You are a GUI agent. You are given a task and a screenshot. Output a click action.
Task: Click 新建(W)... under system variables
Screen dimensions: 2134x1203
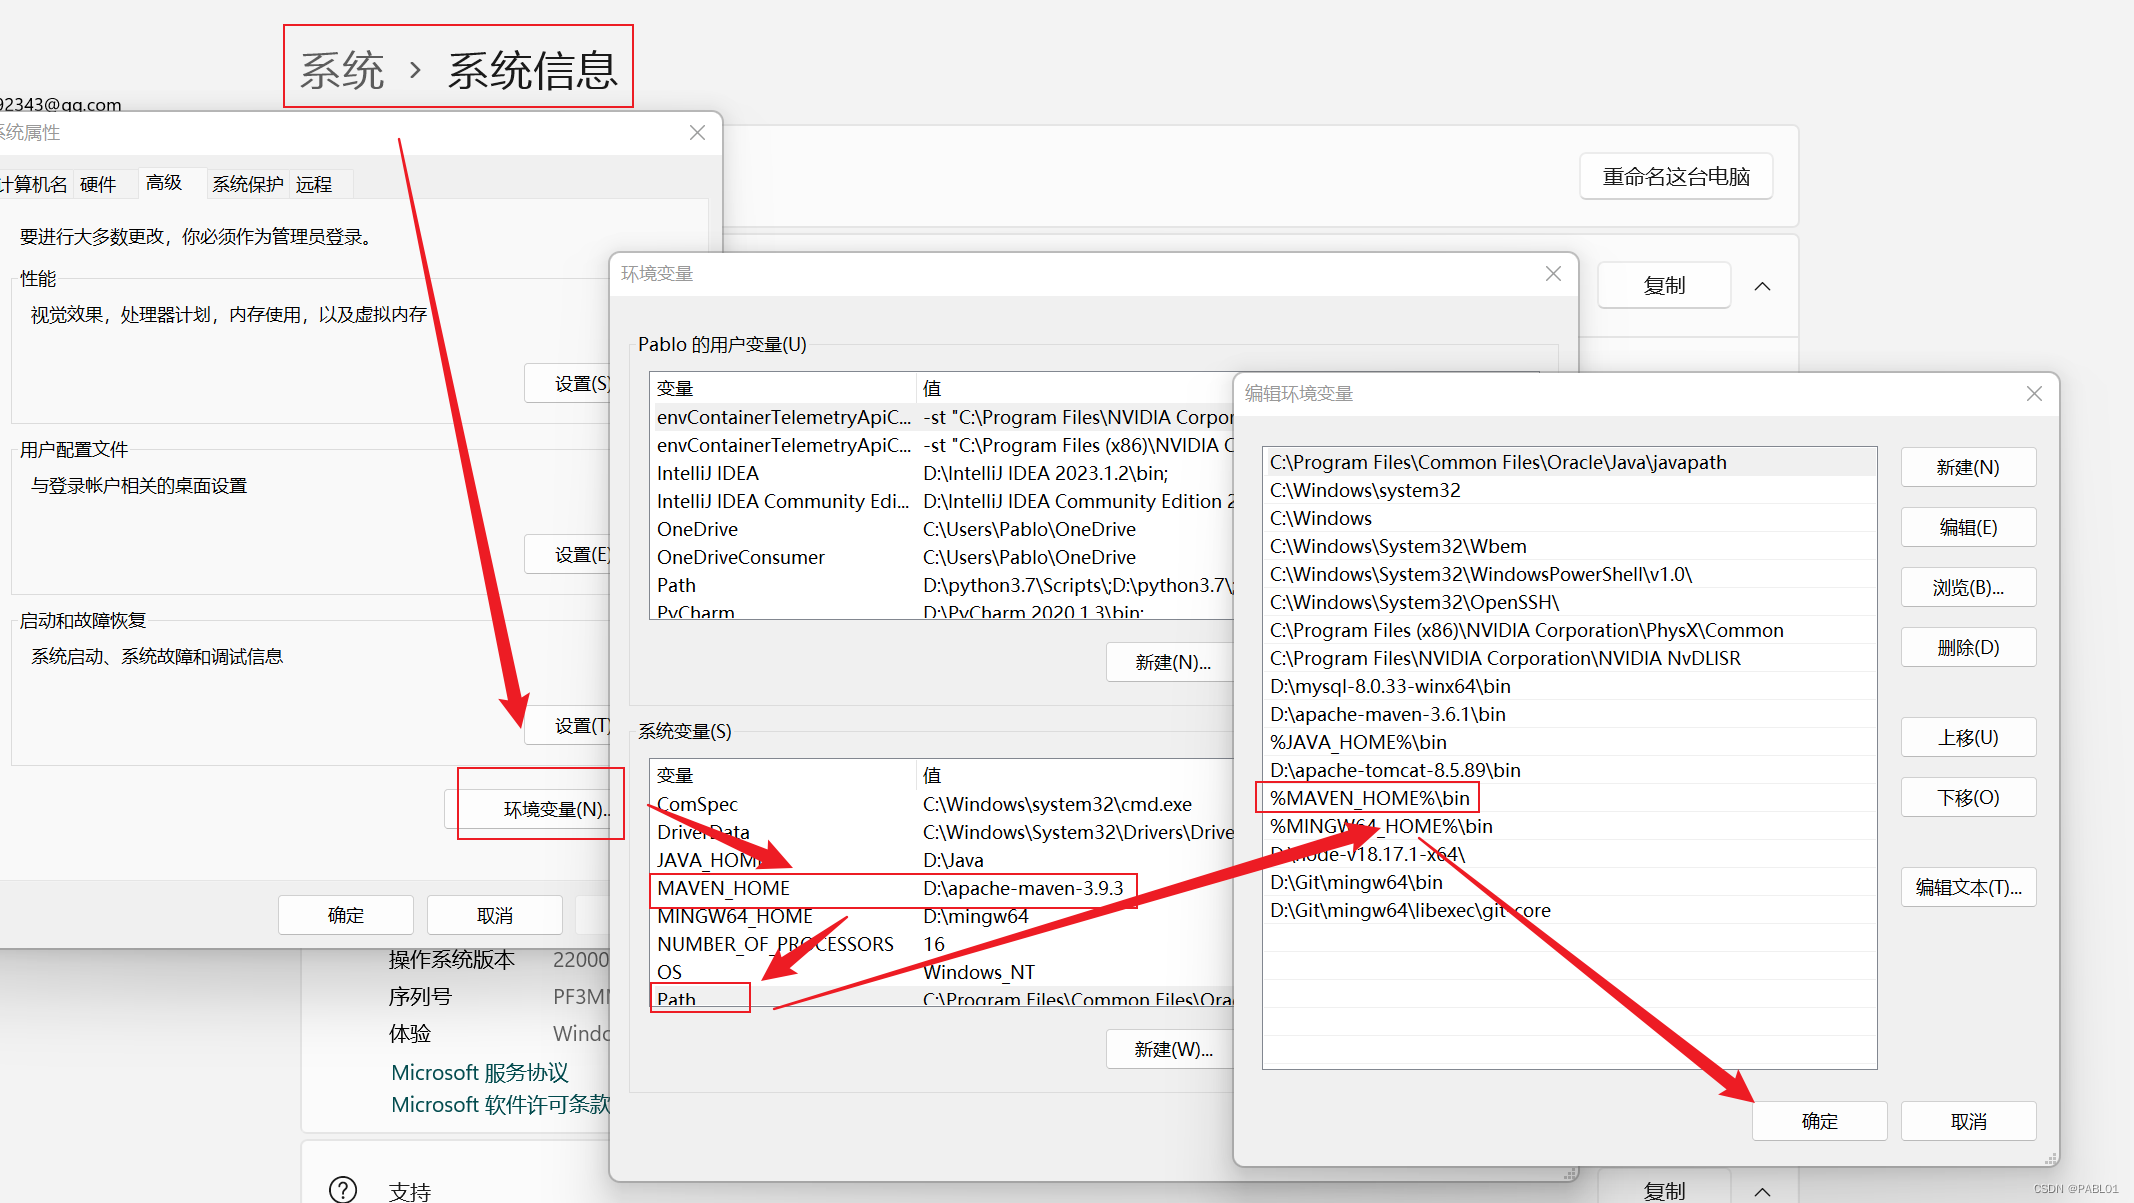1171,1049
